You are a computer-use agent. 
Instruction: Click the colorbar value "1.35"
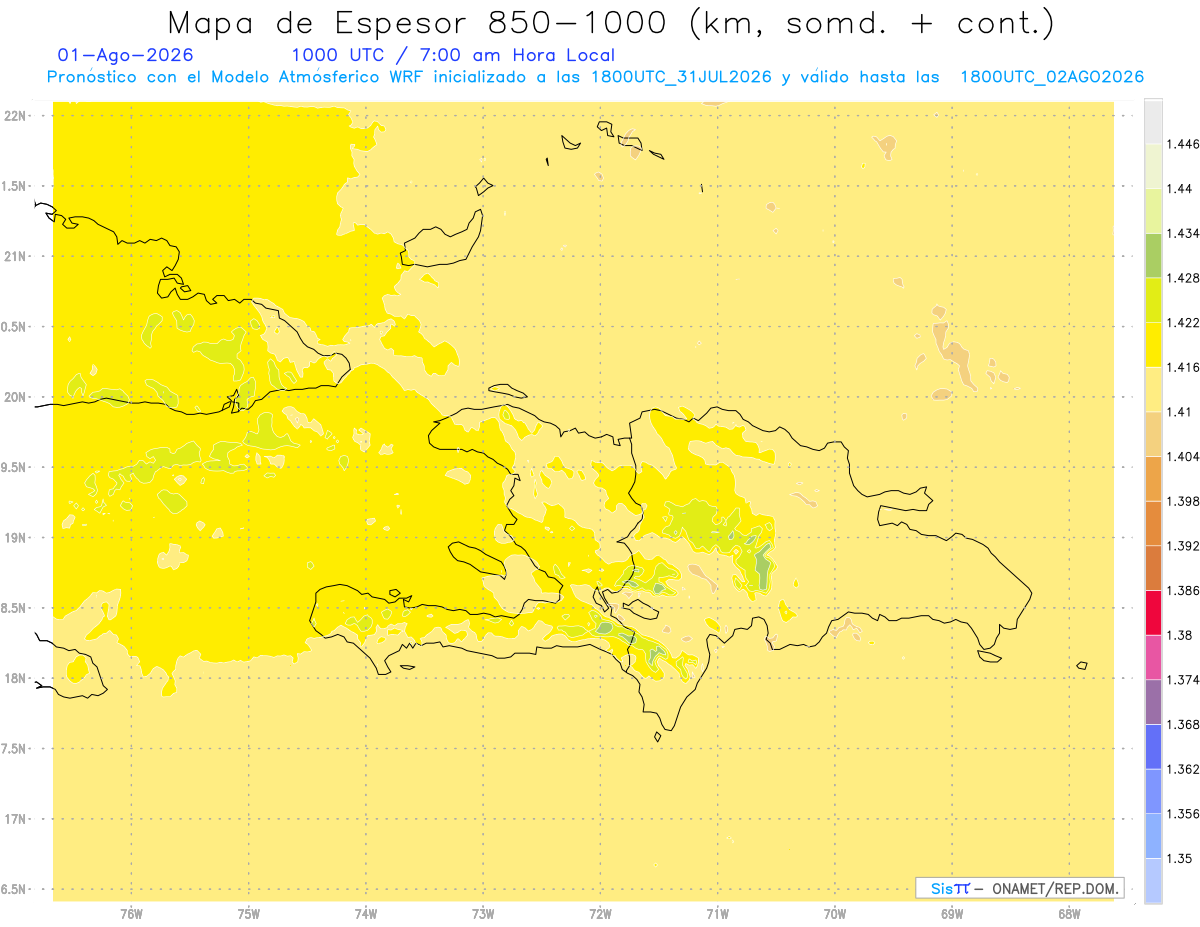pyautogui.click(x=1180, y=858)
